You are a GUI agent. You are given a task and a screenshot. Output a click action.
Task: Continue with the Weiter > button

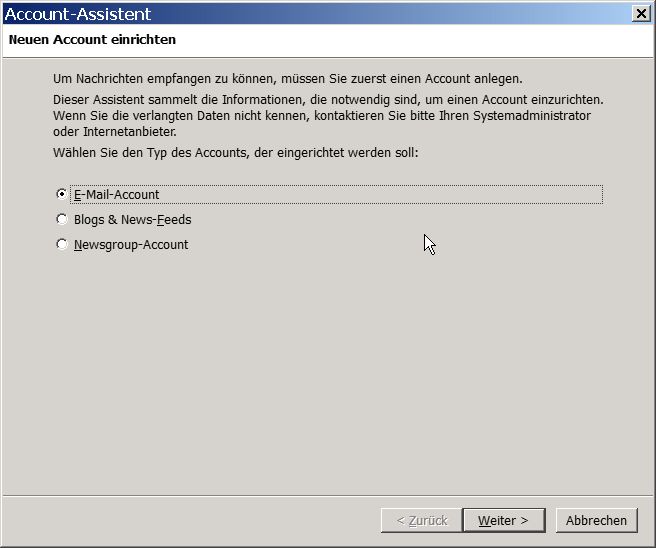(504, 520)
